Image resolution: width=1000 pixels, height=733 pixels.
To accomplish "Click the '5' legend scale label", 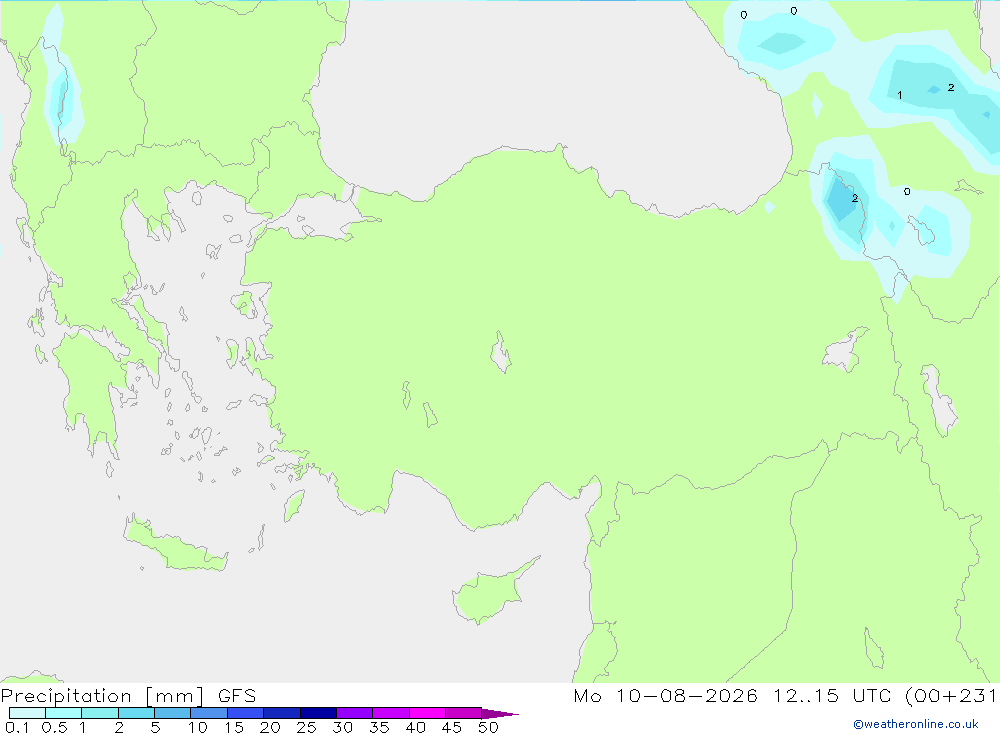I will click(155, 727).
